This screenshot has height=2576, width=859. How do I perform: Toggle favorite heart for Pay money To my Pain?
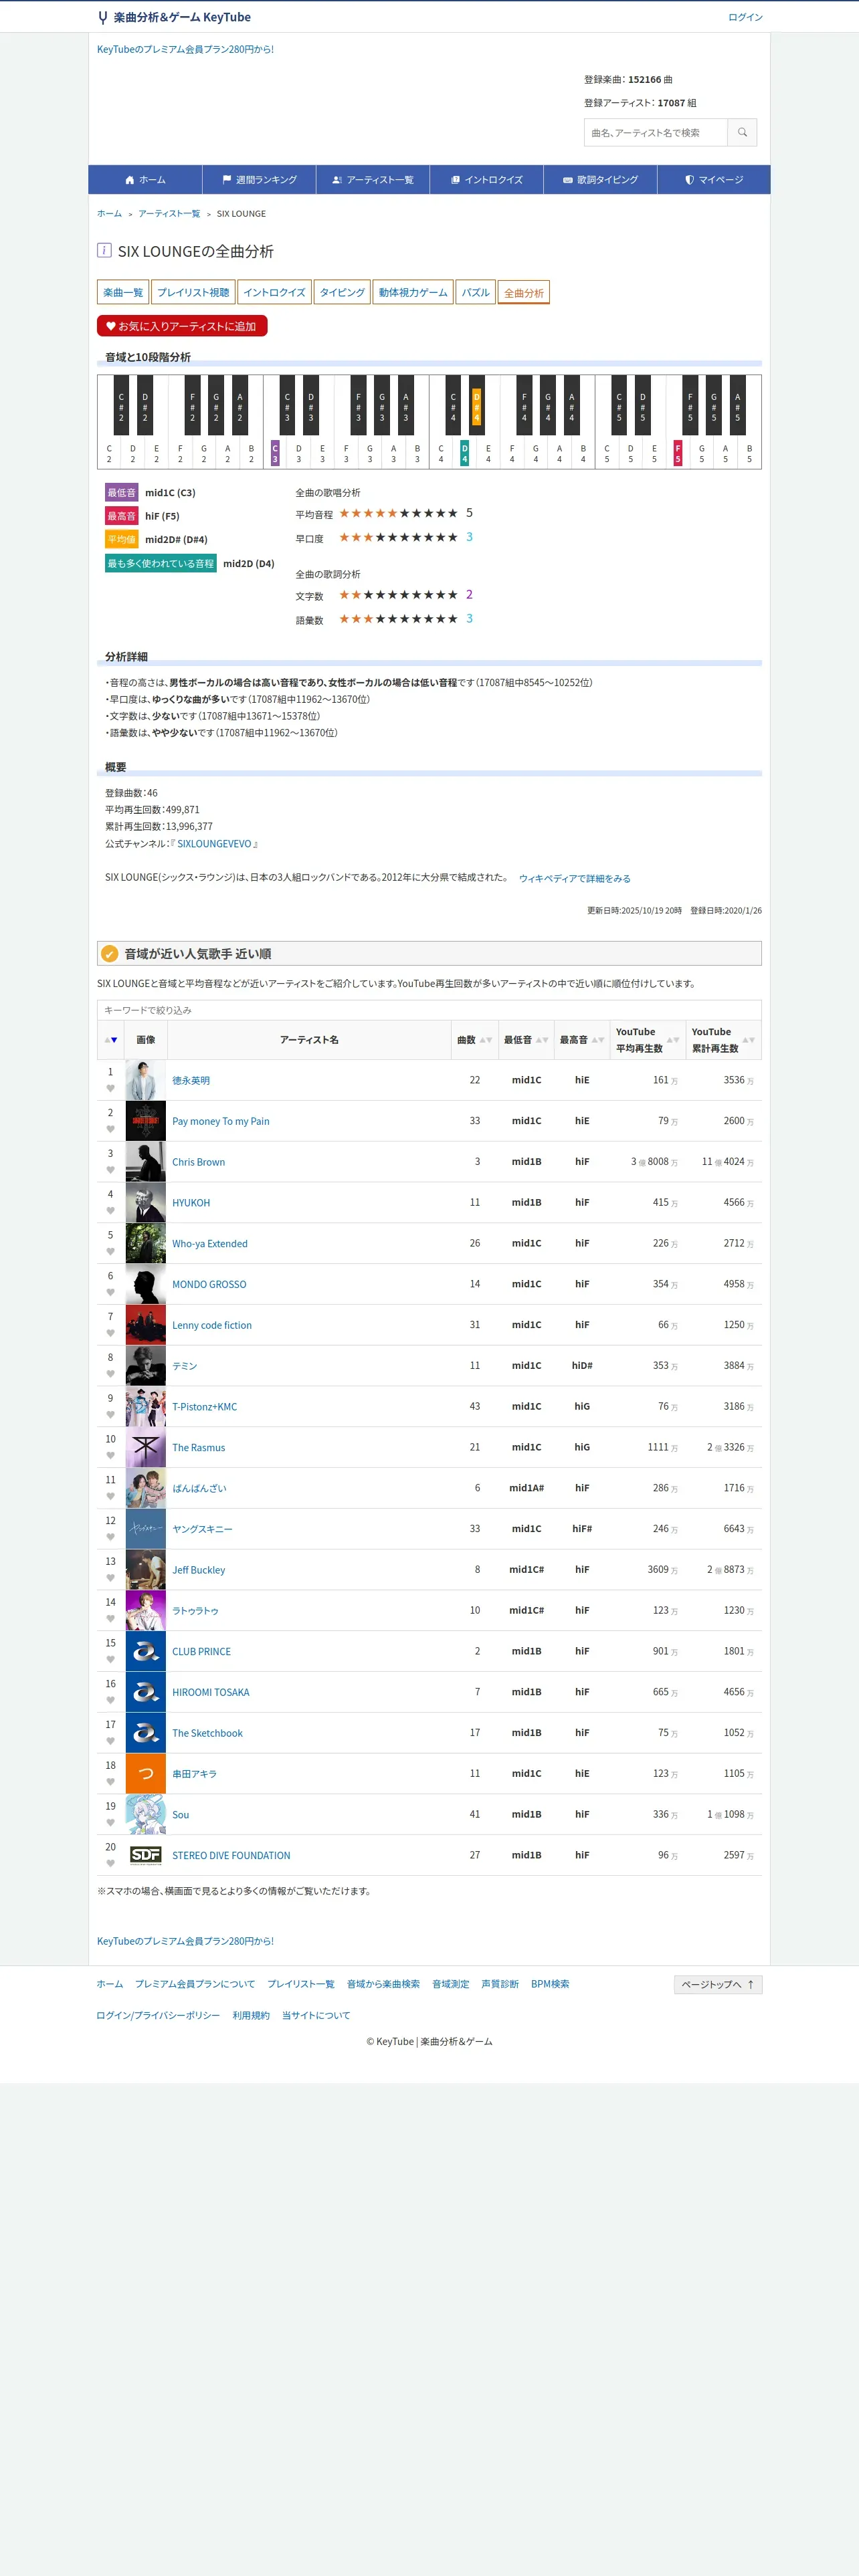point(110,1130)
